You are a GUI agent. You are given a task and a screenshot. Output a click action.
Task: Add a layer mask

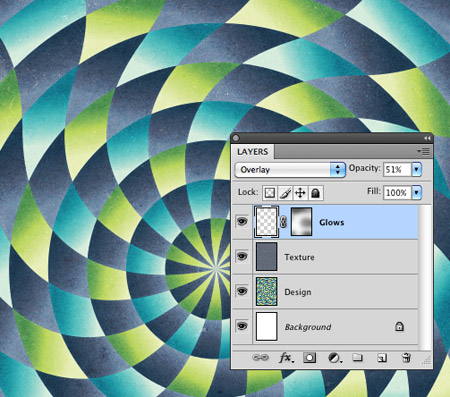click(309, 358)
